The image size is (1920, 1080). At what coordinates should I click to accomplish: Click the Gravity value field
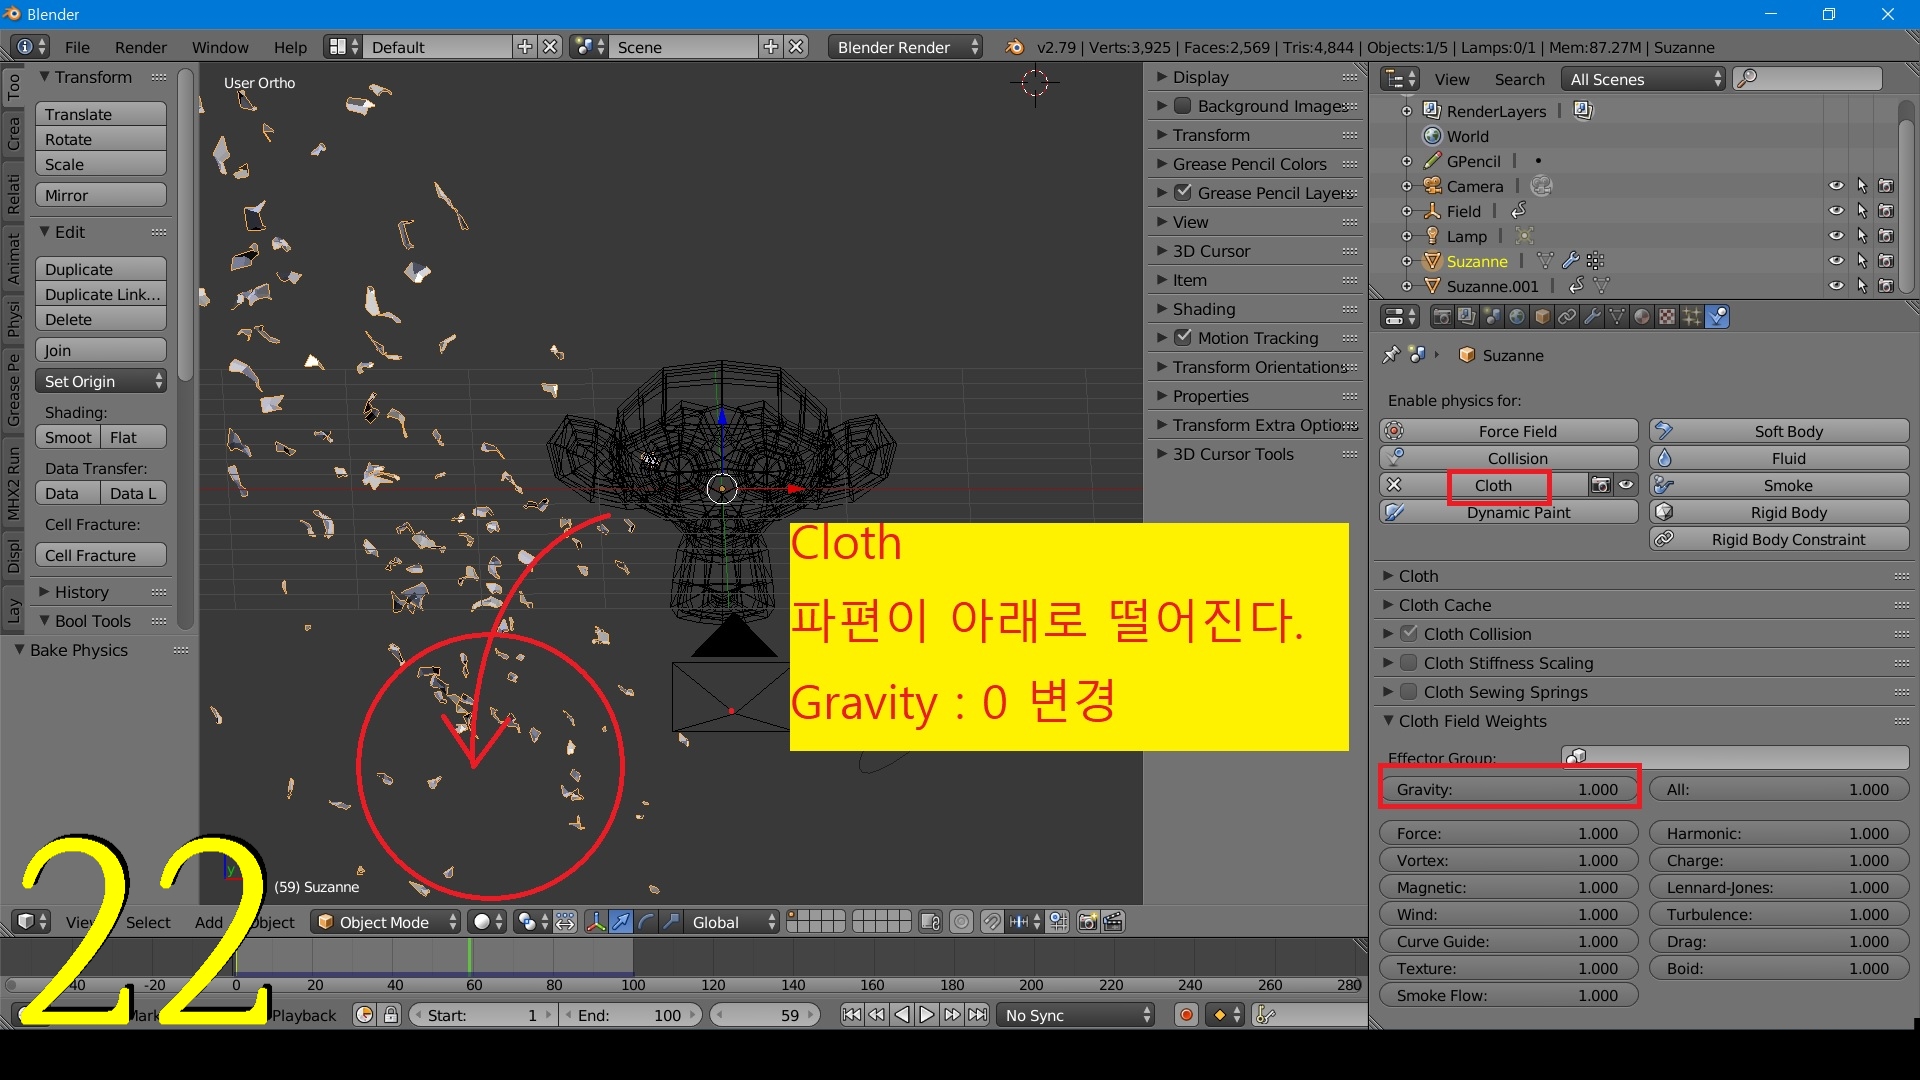coord(1509,789)
